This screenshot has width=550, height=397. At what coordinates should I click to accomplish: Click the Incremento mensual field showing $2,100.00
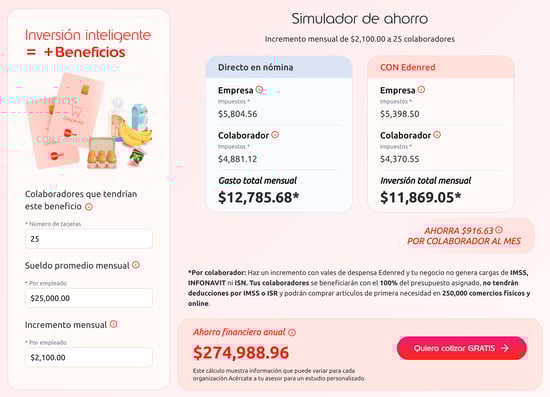89,357
